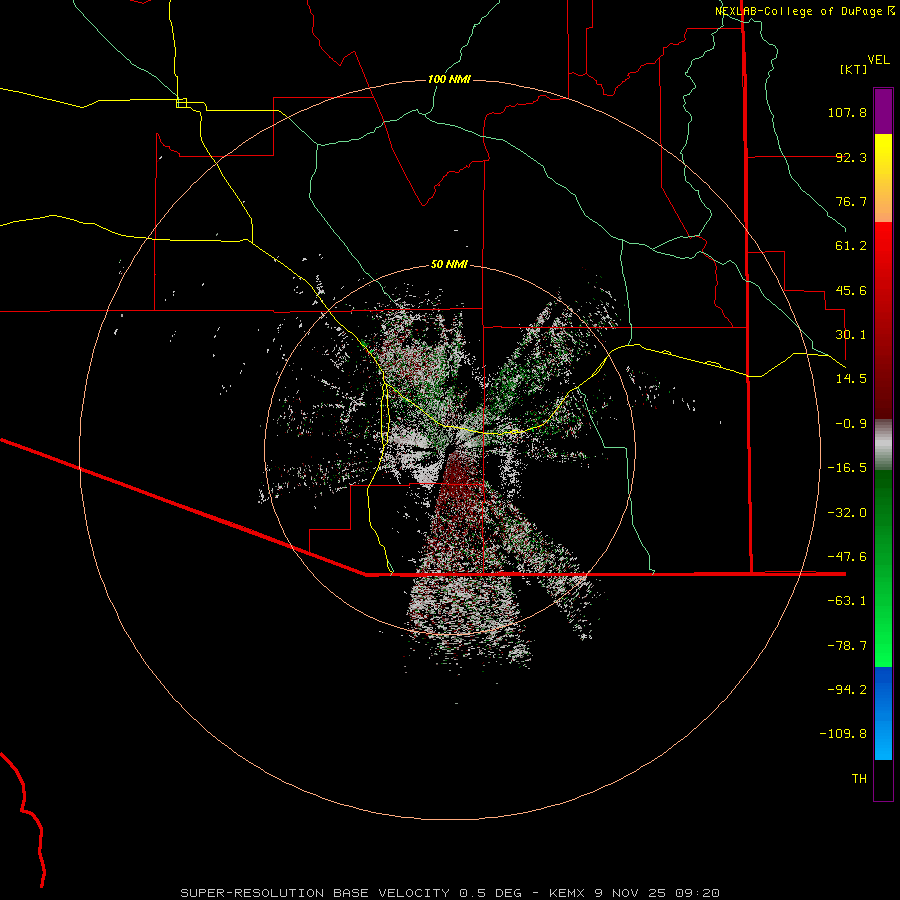
Task: Click the gray near-zero color bar segment
Action: click(x=883, y=445)
